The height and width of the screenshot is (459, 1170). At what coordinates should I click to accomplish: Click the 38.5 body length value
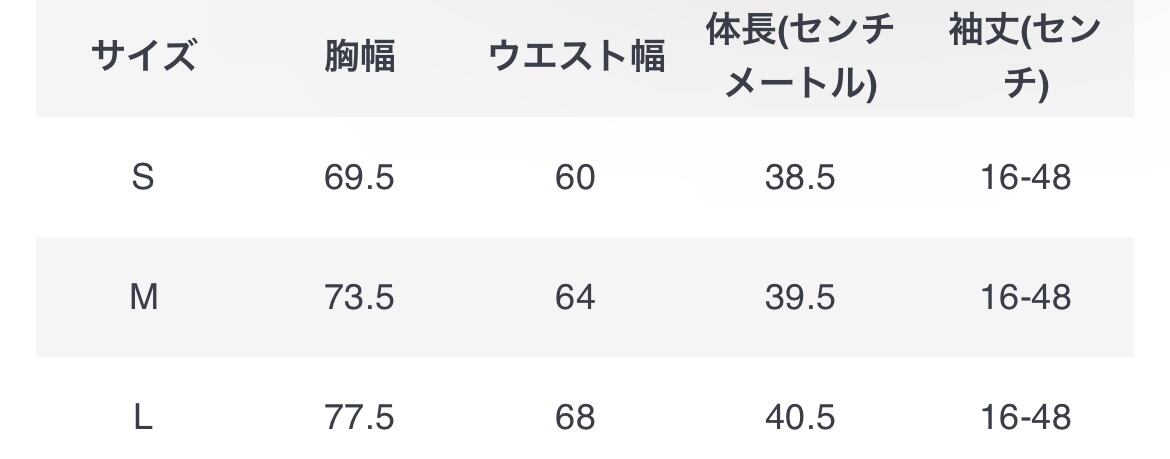pos(799,177)
